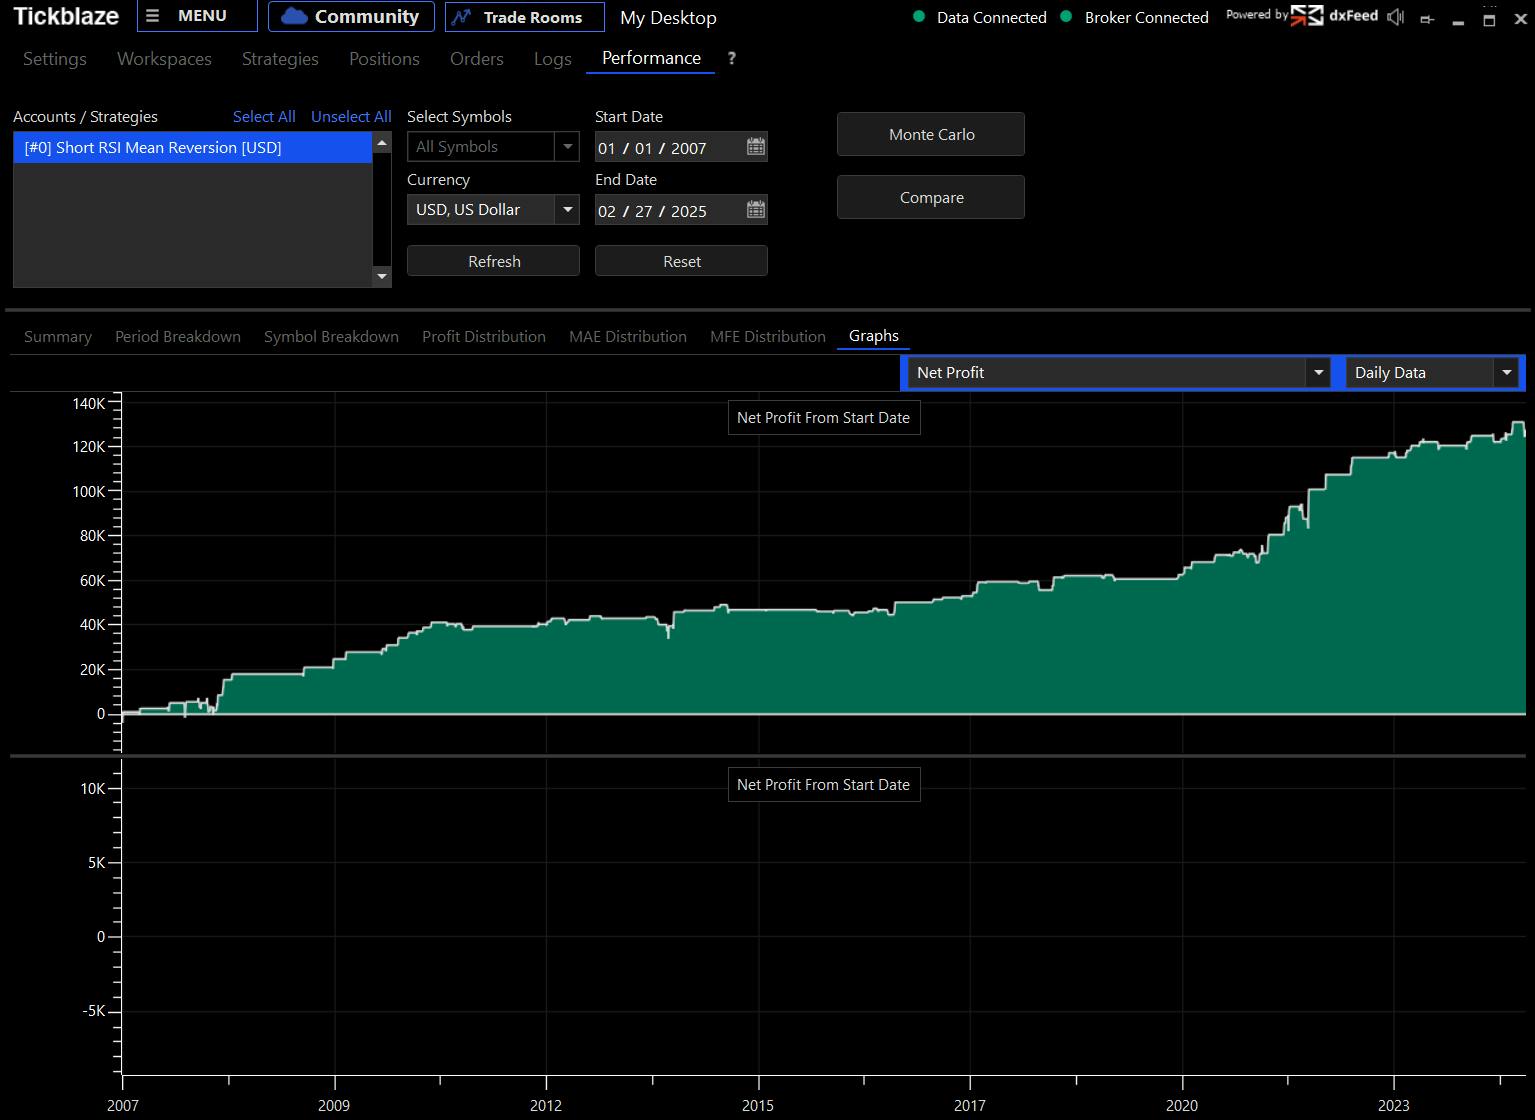Open Trade Rooms
The height and width of the screenshot is (1120, 1535).
click(x=524, y=17)
